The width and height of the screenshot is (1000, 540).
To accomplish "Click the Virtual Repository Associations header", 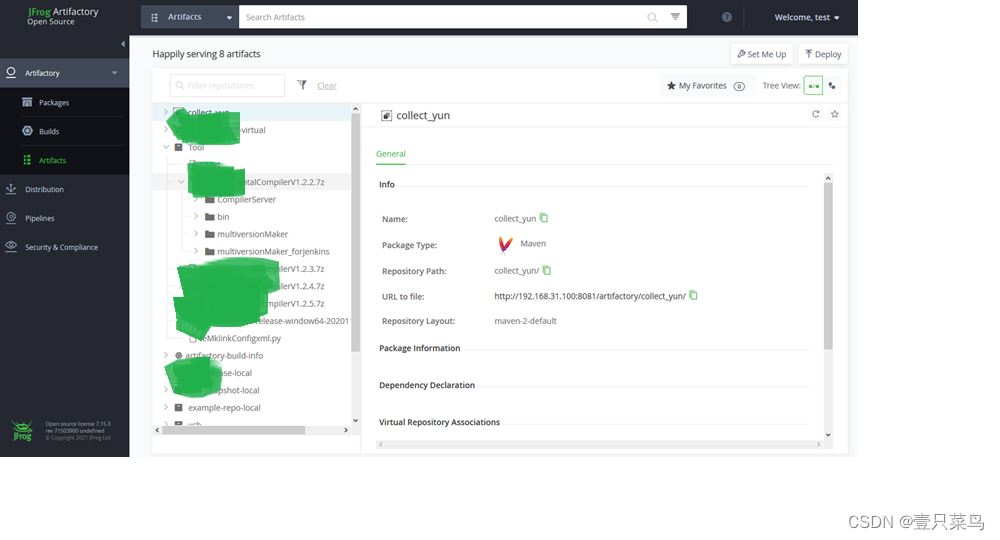I will (x=439, y=422).
